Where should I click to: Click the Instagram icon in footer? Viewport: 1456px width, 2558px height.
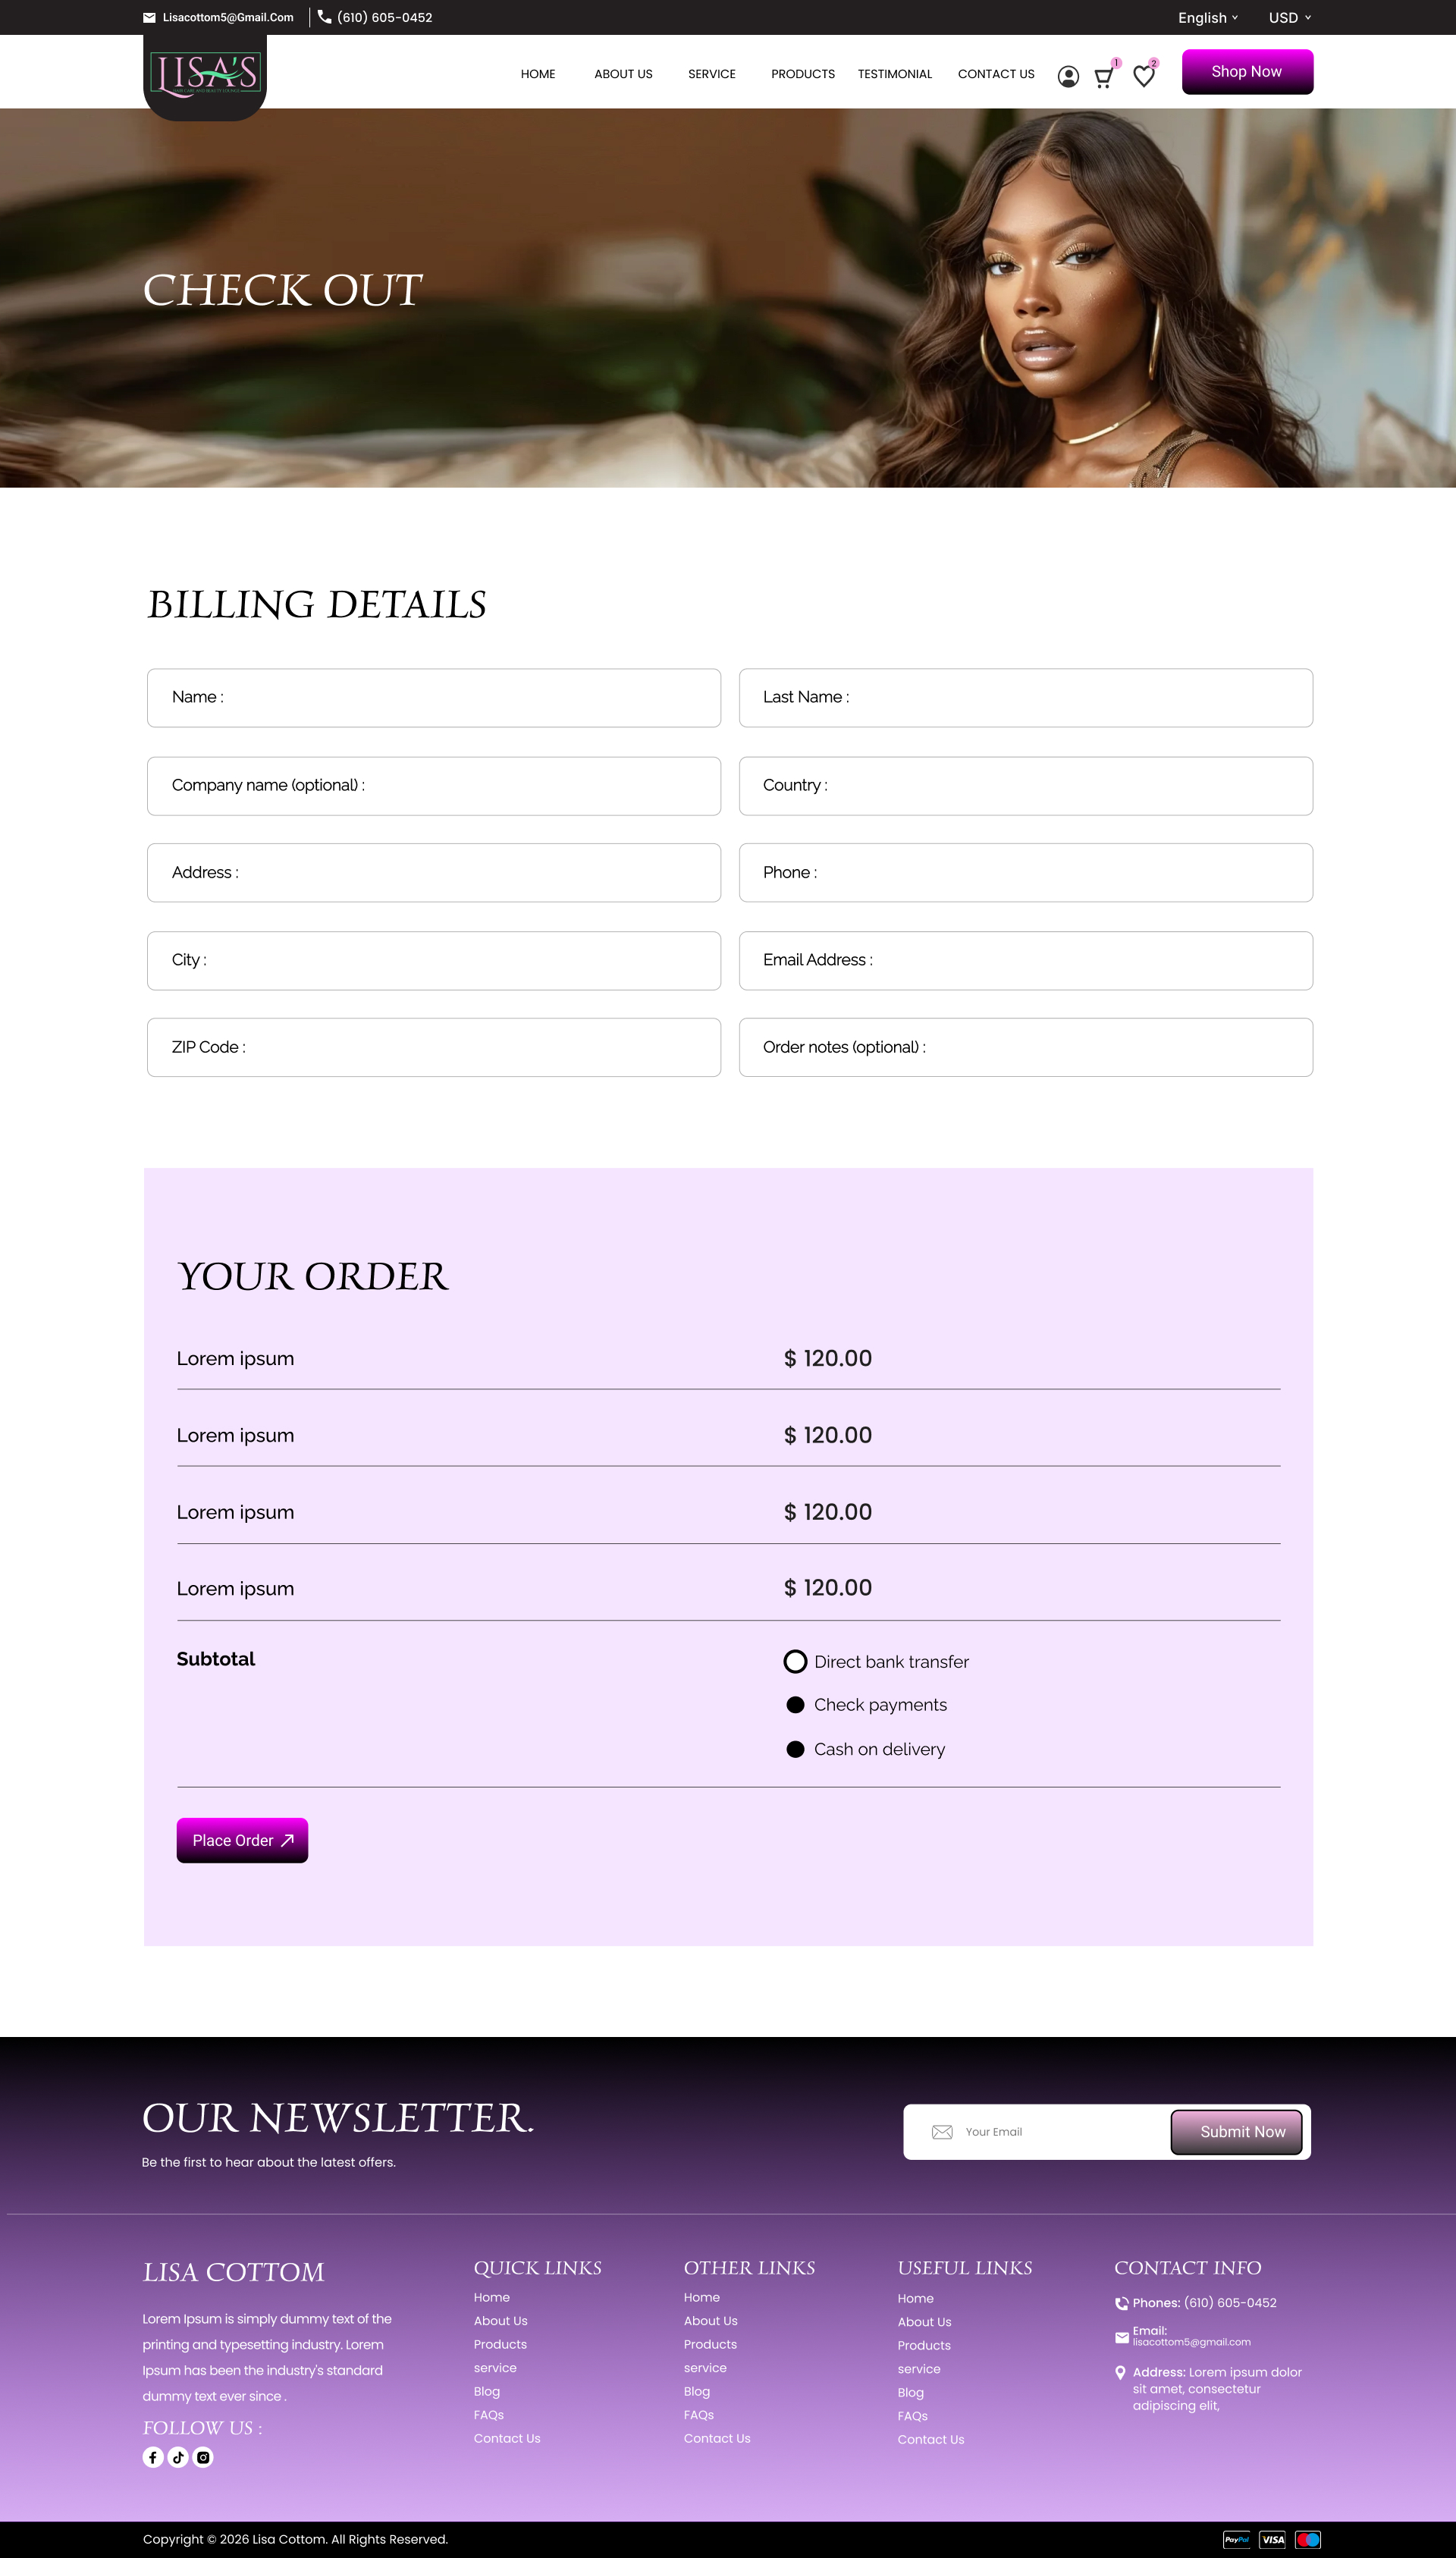point(203,2457)
